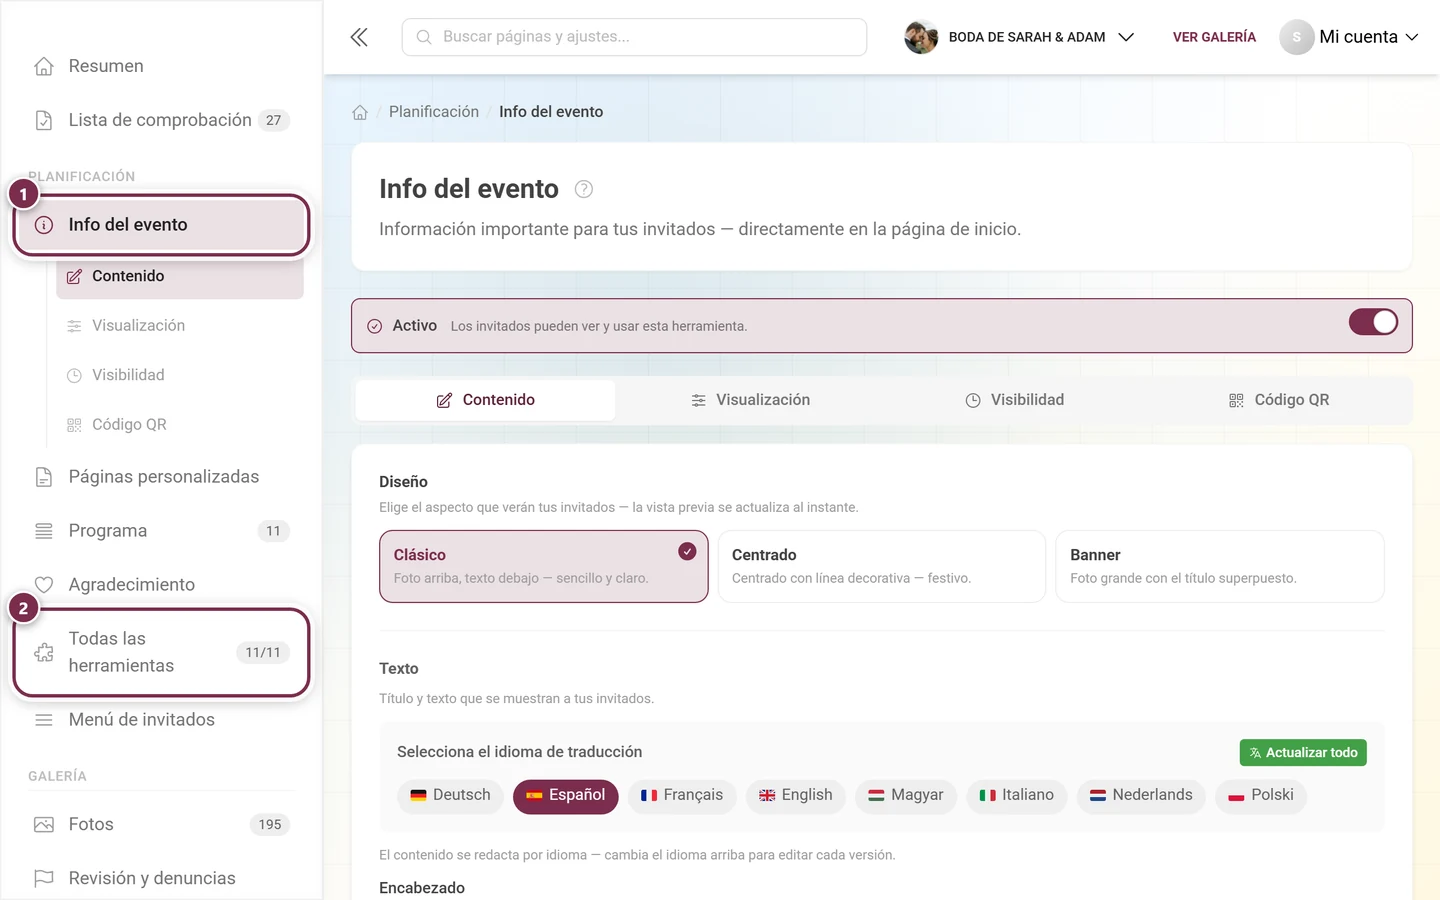Switch to the Contenido tab

[485, 400]
